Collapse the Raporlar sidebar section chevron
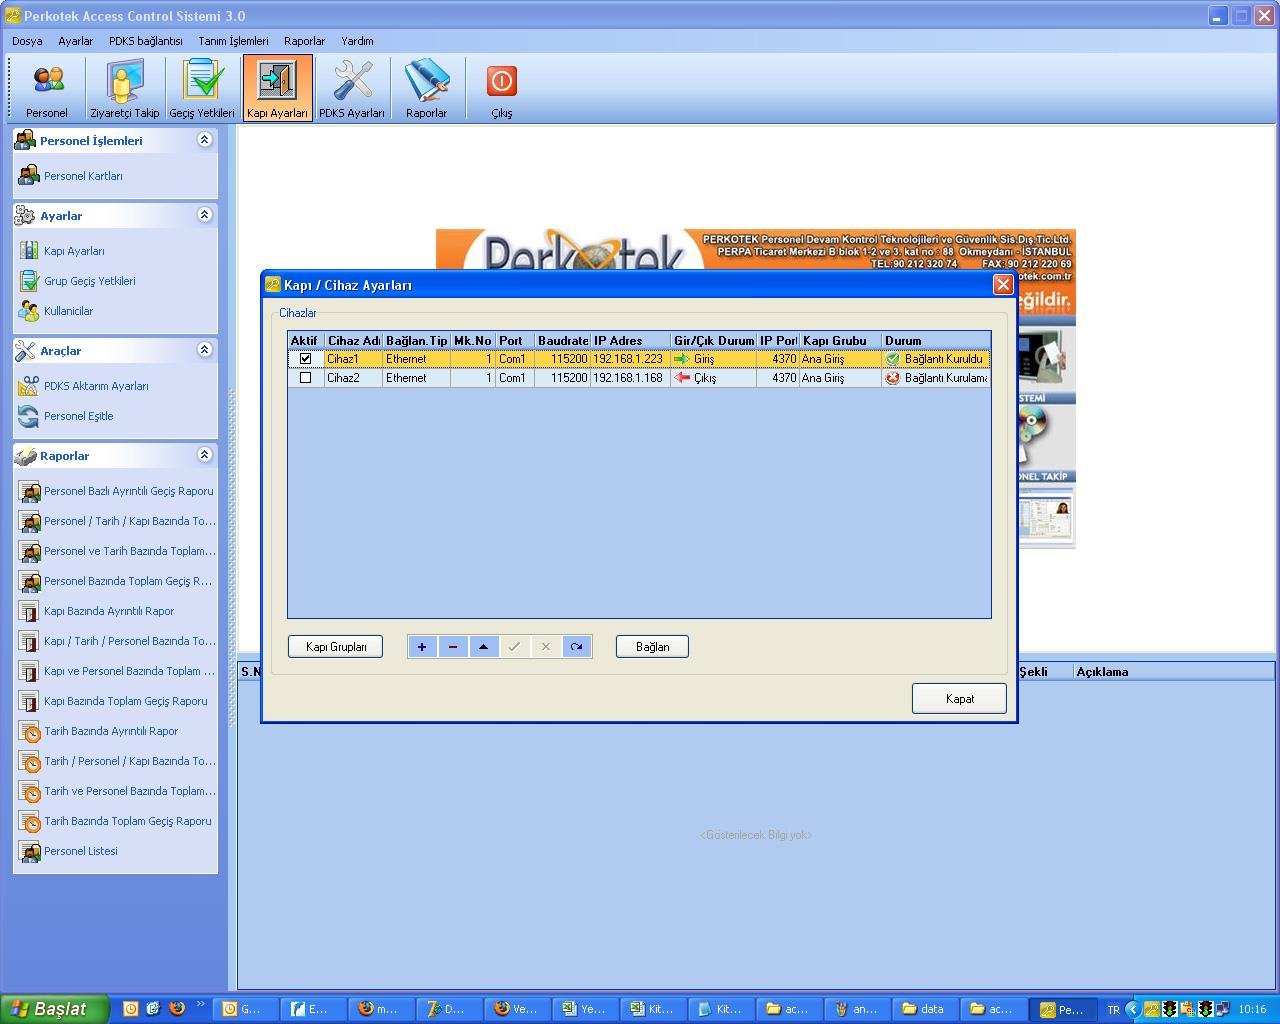1280x1024 pixels. pyautogui.click(x=204, y=455)
